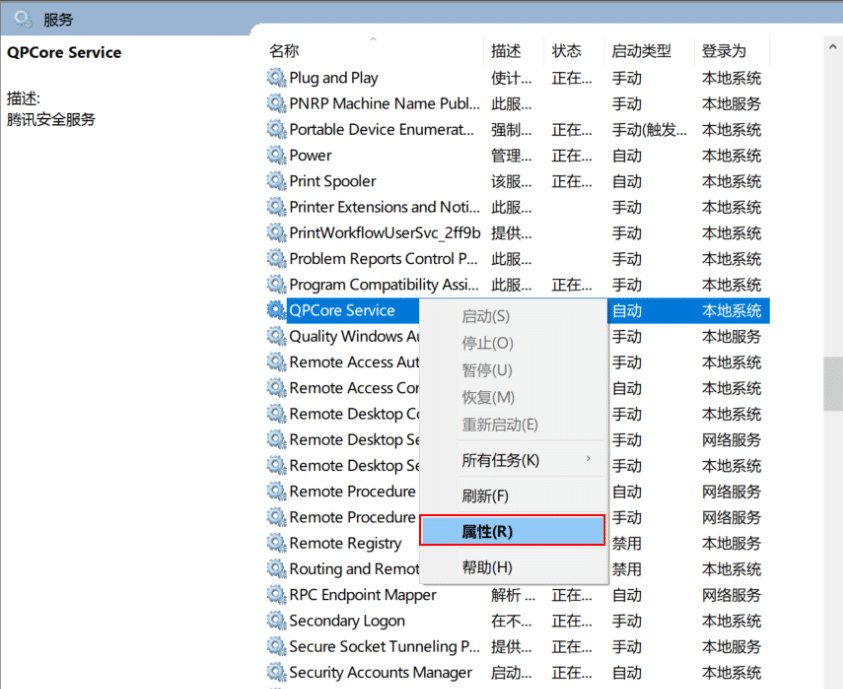843x689 pixels.
Task: Click the scrollbar up arrow
Action: click(x=832, y=46)
